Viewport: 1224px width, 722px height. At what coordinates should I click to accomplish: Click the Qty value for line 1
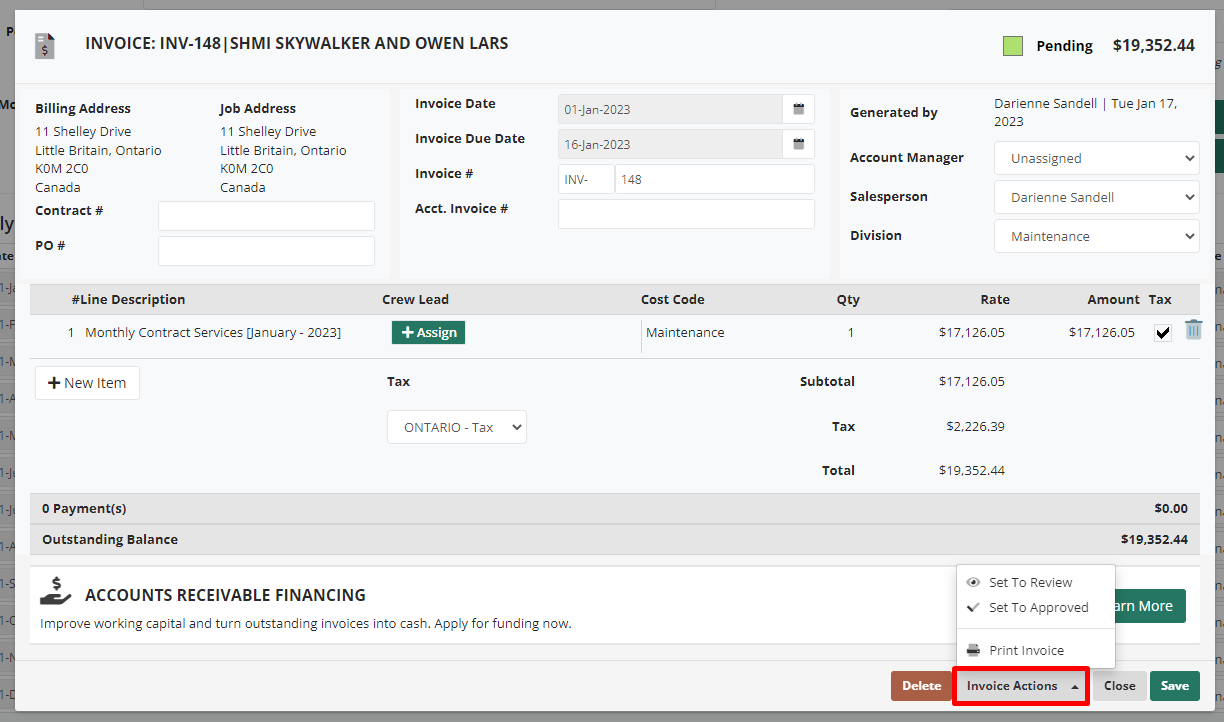point(851,332)
